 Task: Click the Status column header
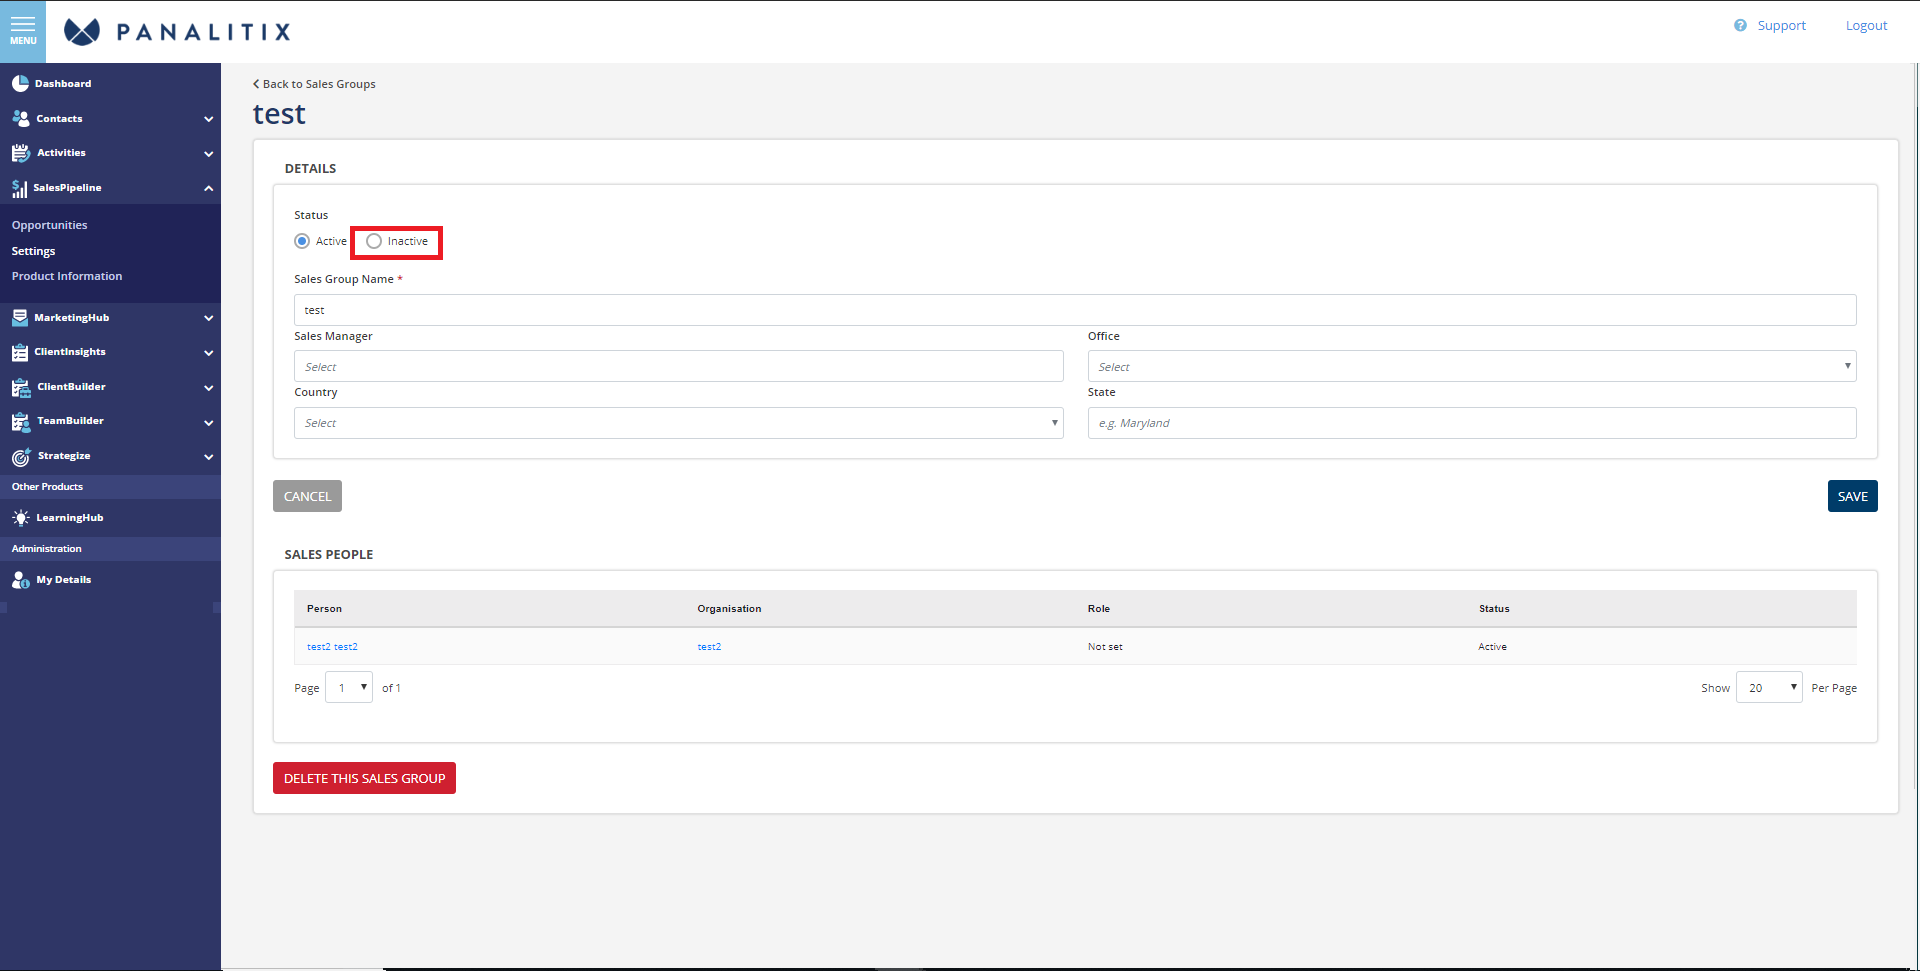click(1494, 609)
